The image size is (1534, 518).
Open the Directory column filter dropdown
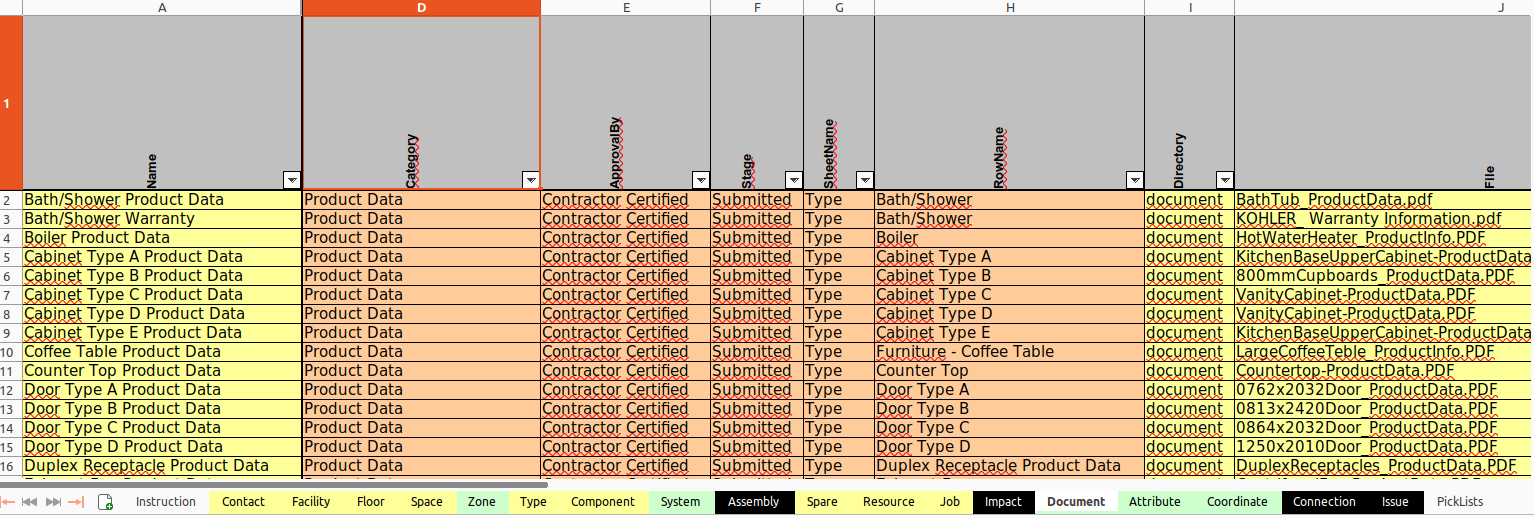tap(1224, 180)
